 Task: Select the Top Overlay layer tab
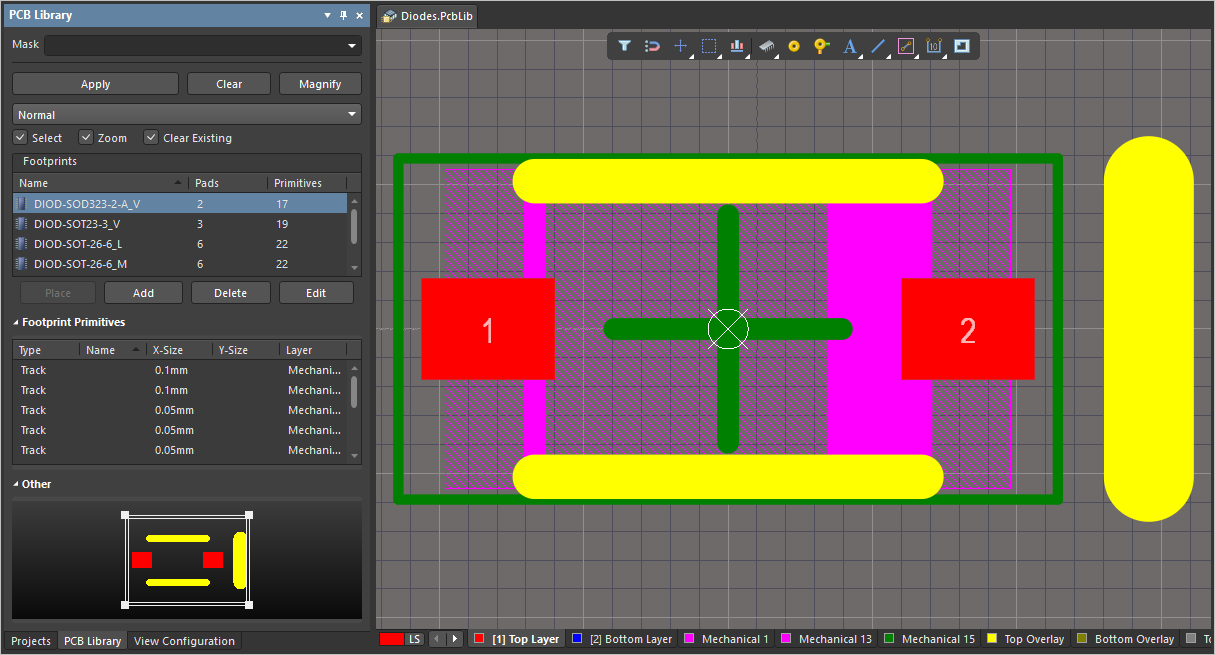pos(1025,639)
